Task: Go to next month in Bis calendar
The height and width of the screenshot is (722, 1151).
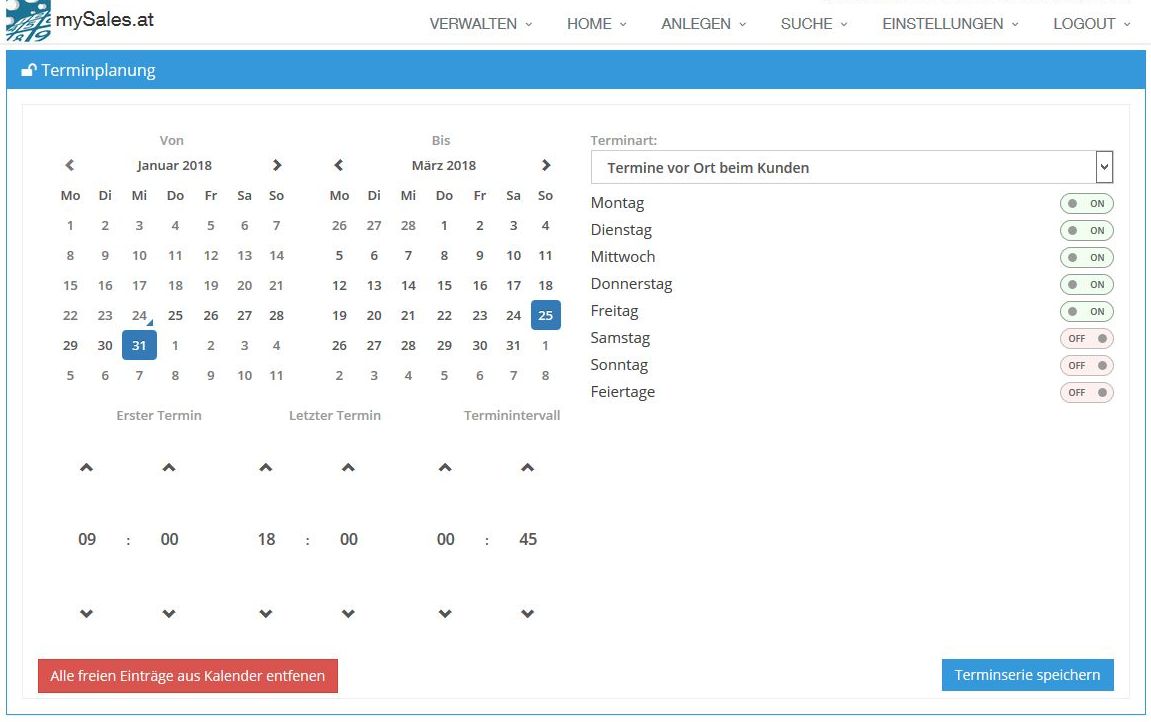Action: pyautogui.click(x=545, y=166)
